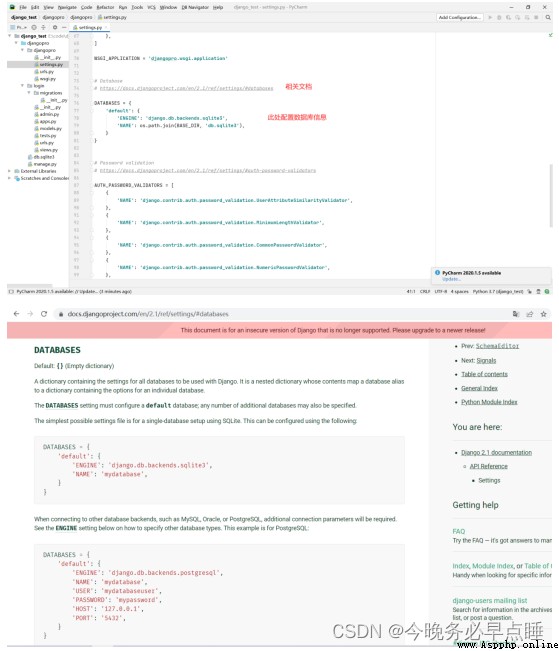Click the share icon in address bar
The image size is (559, 651).
530,314
